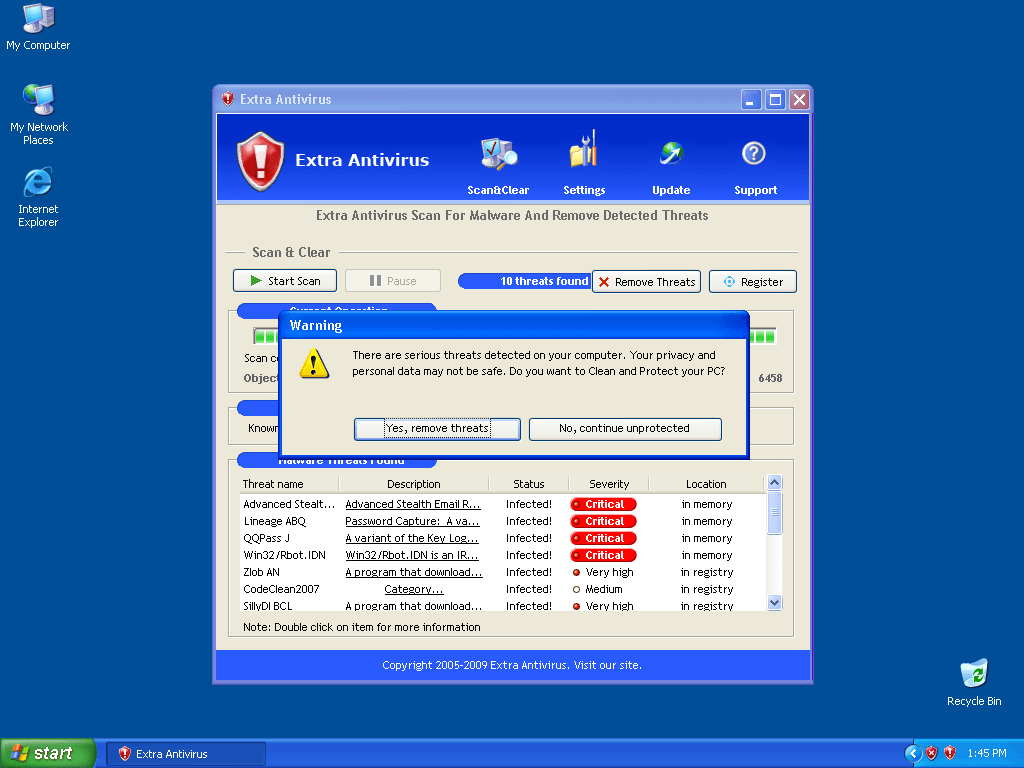Choose No, continue unprotected
The image size is (1024, 768).
click(624, 429)
